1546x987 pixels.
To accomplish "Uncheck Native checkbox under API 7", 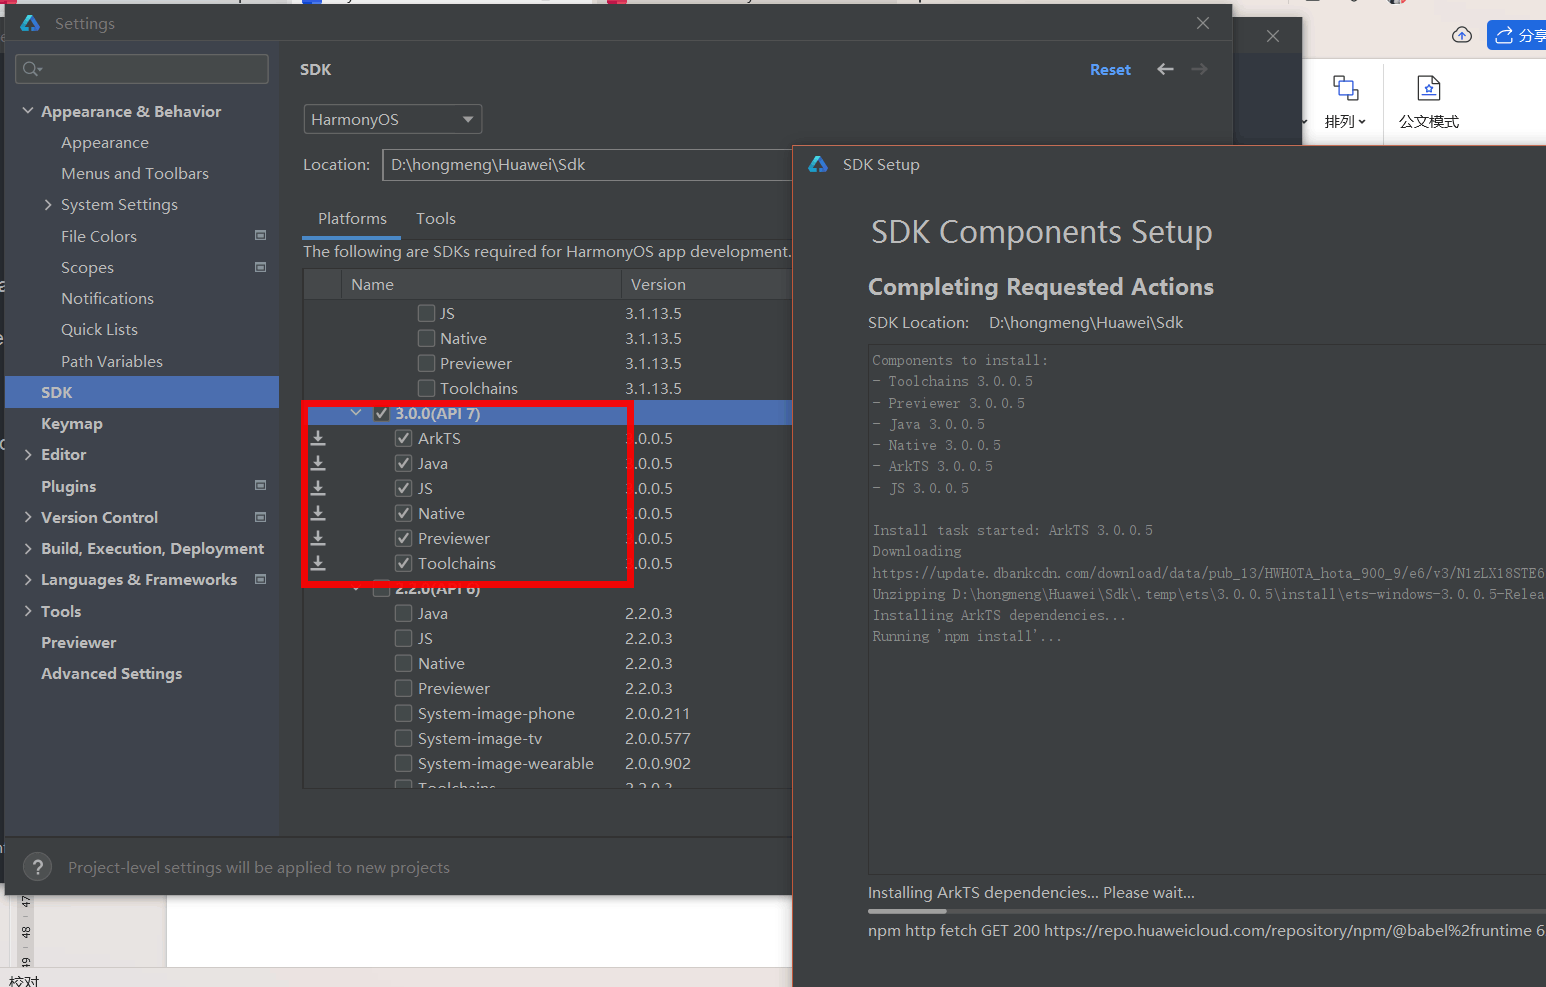I will point(404,513).
